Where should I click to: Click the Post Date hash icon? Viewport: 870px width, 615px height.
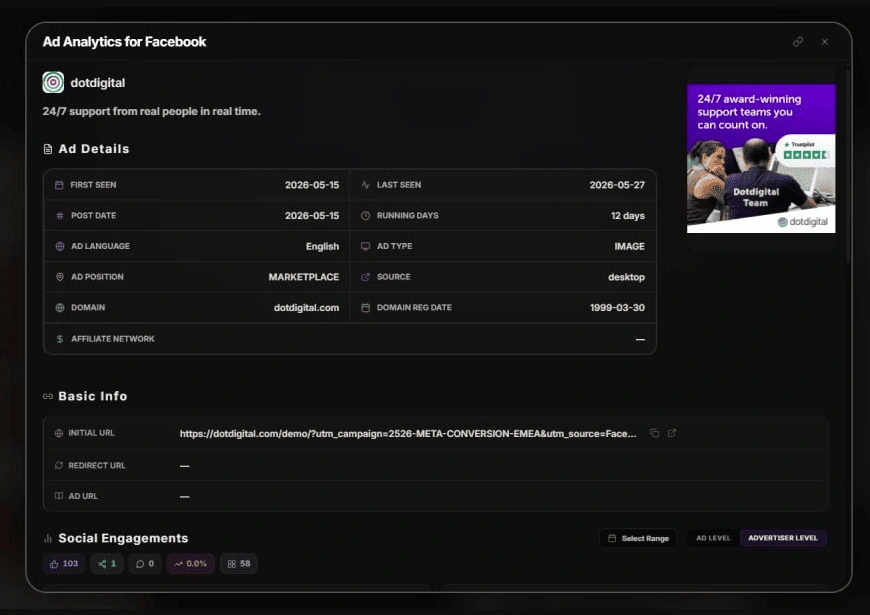60,215
